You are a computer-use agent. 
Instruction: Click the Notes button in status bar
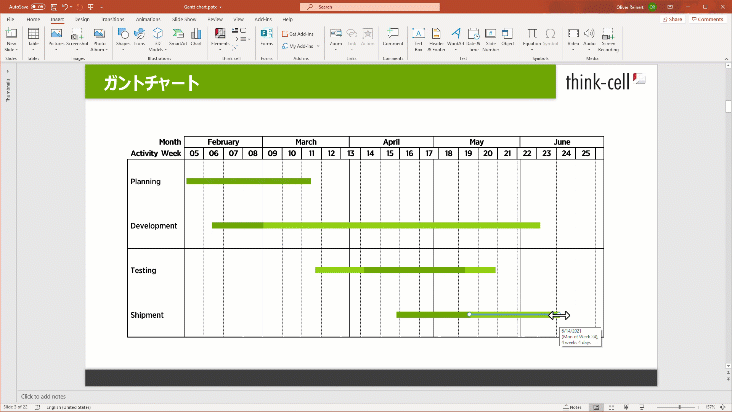click(572, 407)
